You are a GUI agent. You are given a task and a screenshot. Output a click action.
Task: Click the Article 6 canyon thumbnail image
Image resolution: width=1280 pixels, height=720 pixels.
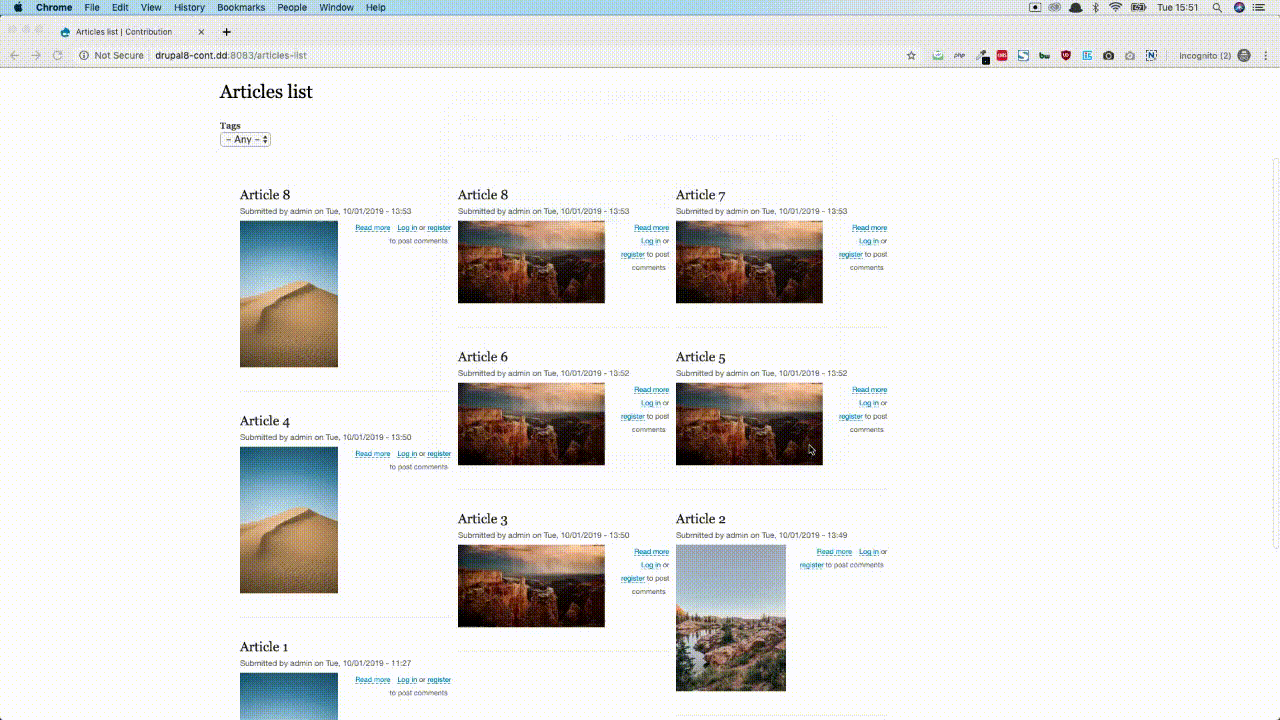click(531, 424)
